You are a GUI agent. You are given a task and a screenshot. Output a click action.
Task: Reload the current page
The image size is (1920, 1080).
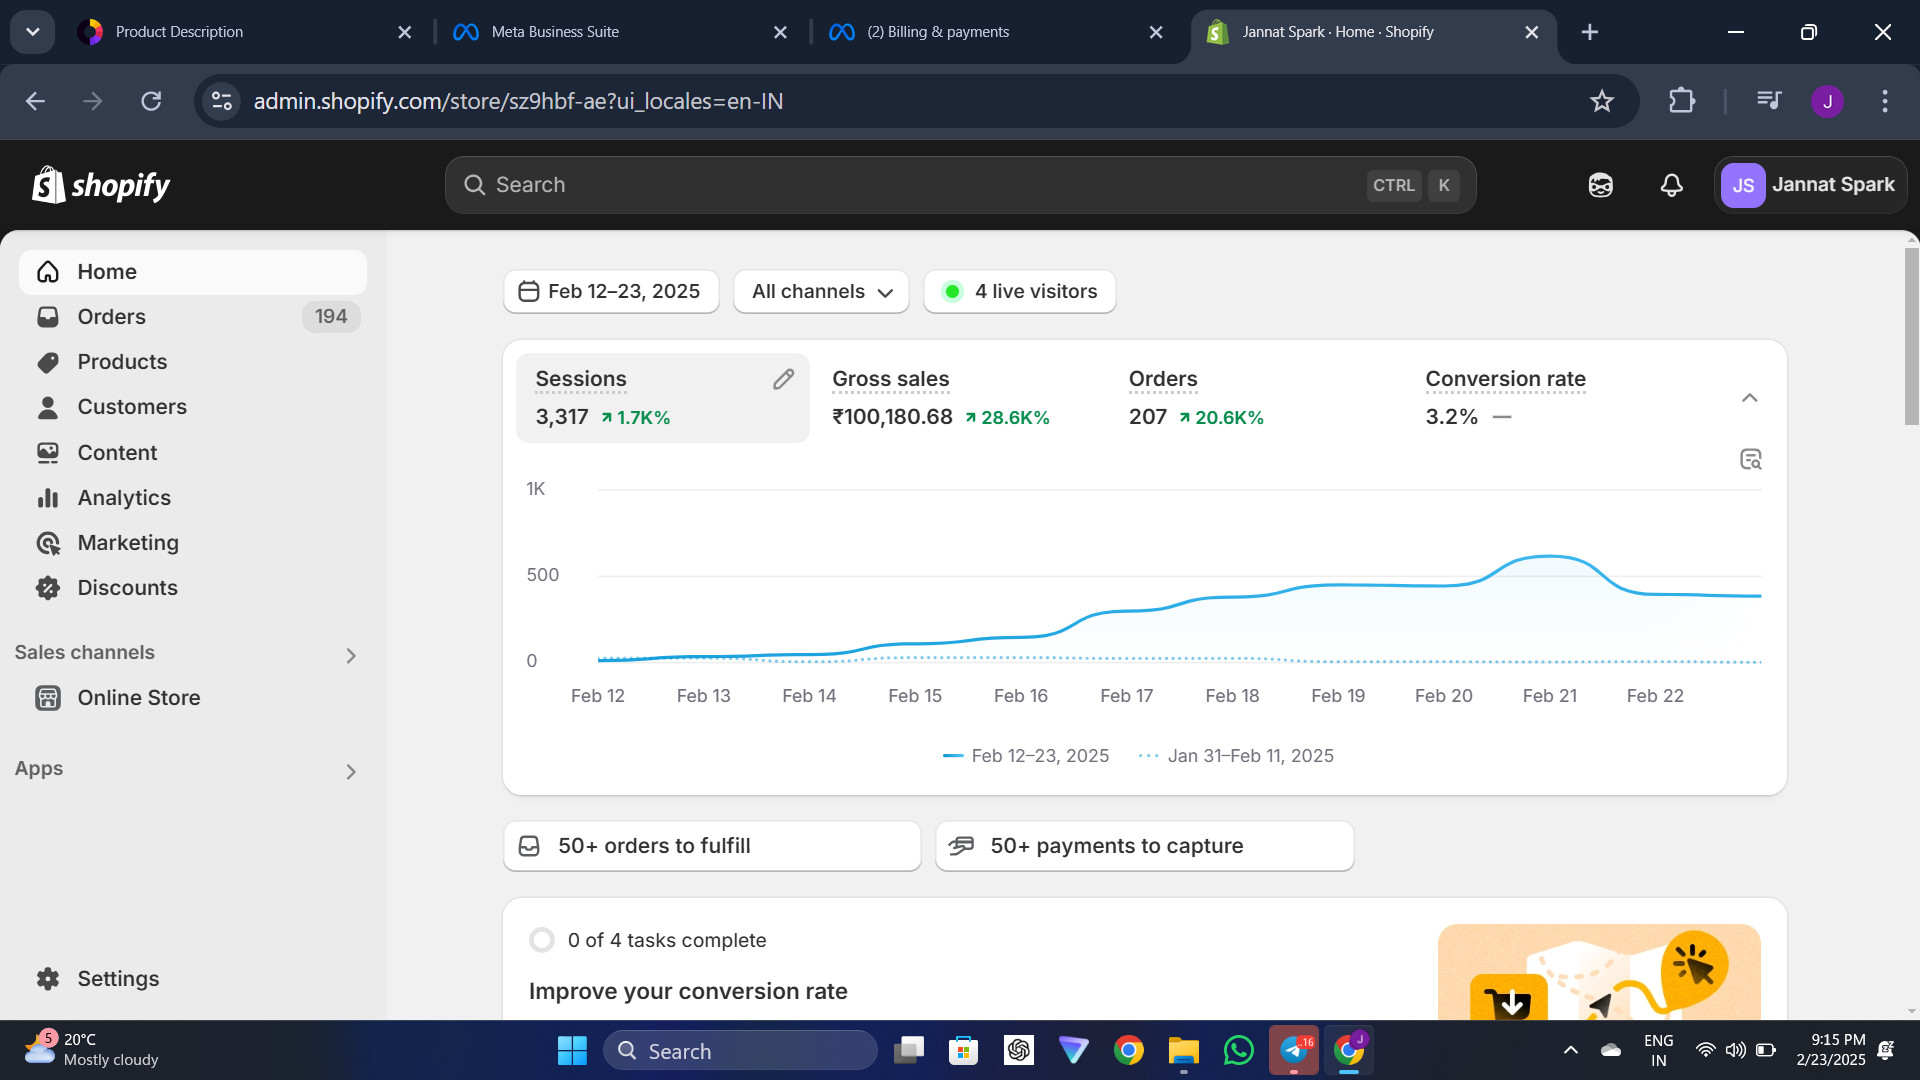pos(151,101)
